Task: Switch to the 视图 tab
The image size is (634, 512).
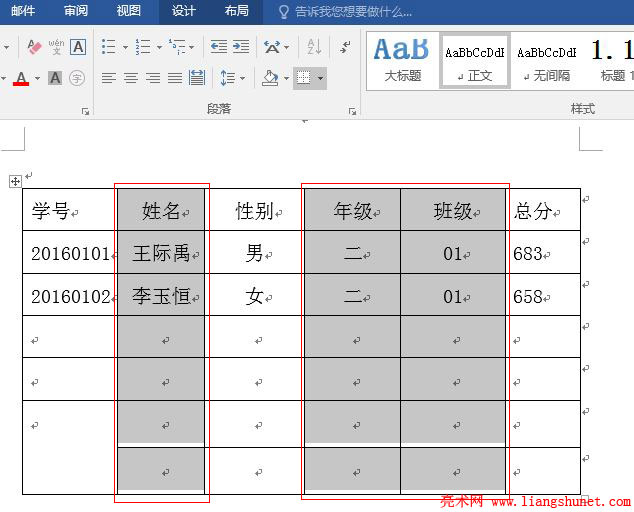Action: point(129,11)
